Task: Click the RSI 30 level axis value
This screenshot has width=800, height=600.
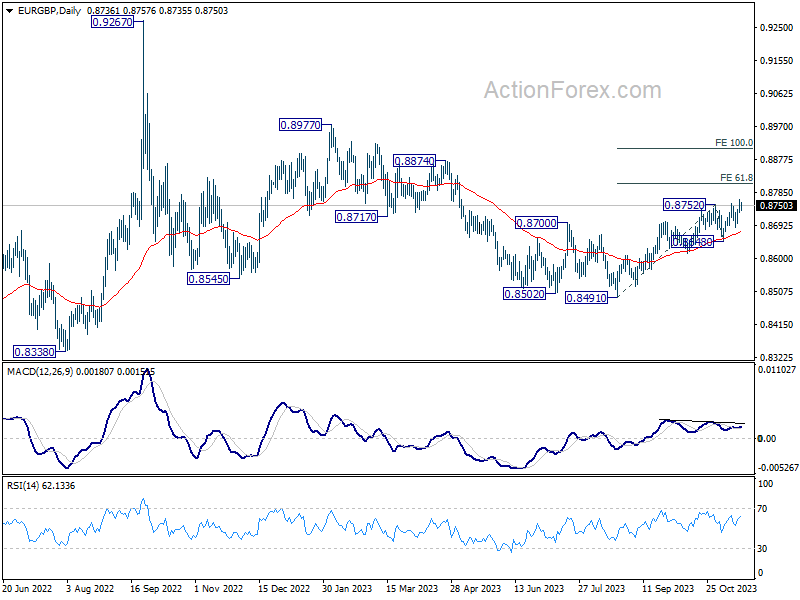Action: point(762,548)
